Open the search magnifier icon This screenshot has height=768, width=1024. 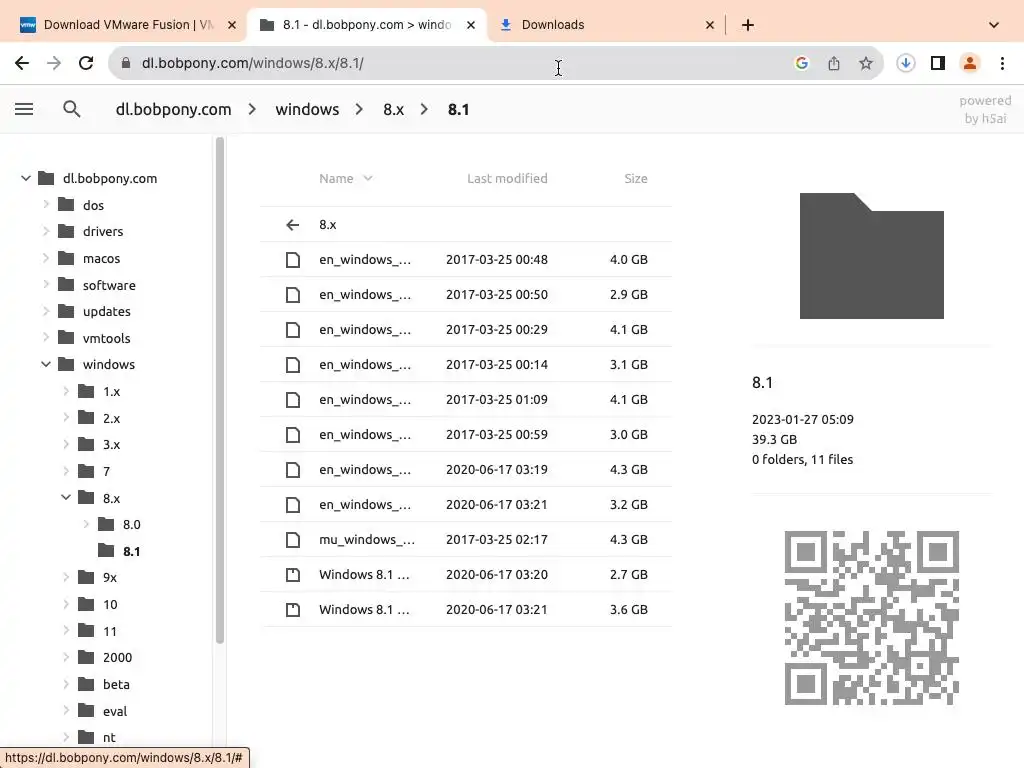[72, 109]
